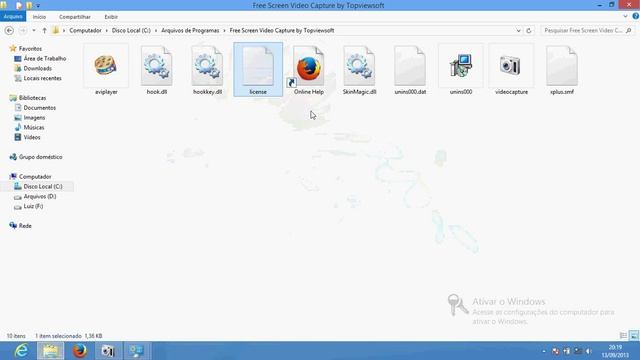Click the taskbar clock showing 20:19
The width and height of the screenshot is (640, 360).
[x=615, y=351]
